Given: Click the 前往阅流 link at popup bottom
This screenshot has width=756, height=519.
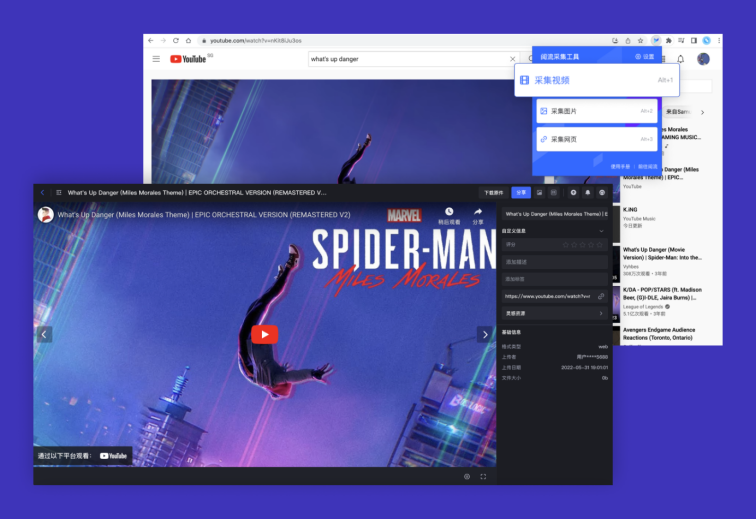Looking at the screenshot, I should (x=648, y=166).
